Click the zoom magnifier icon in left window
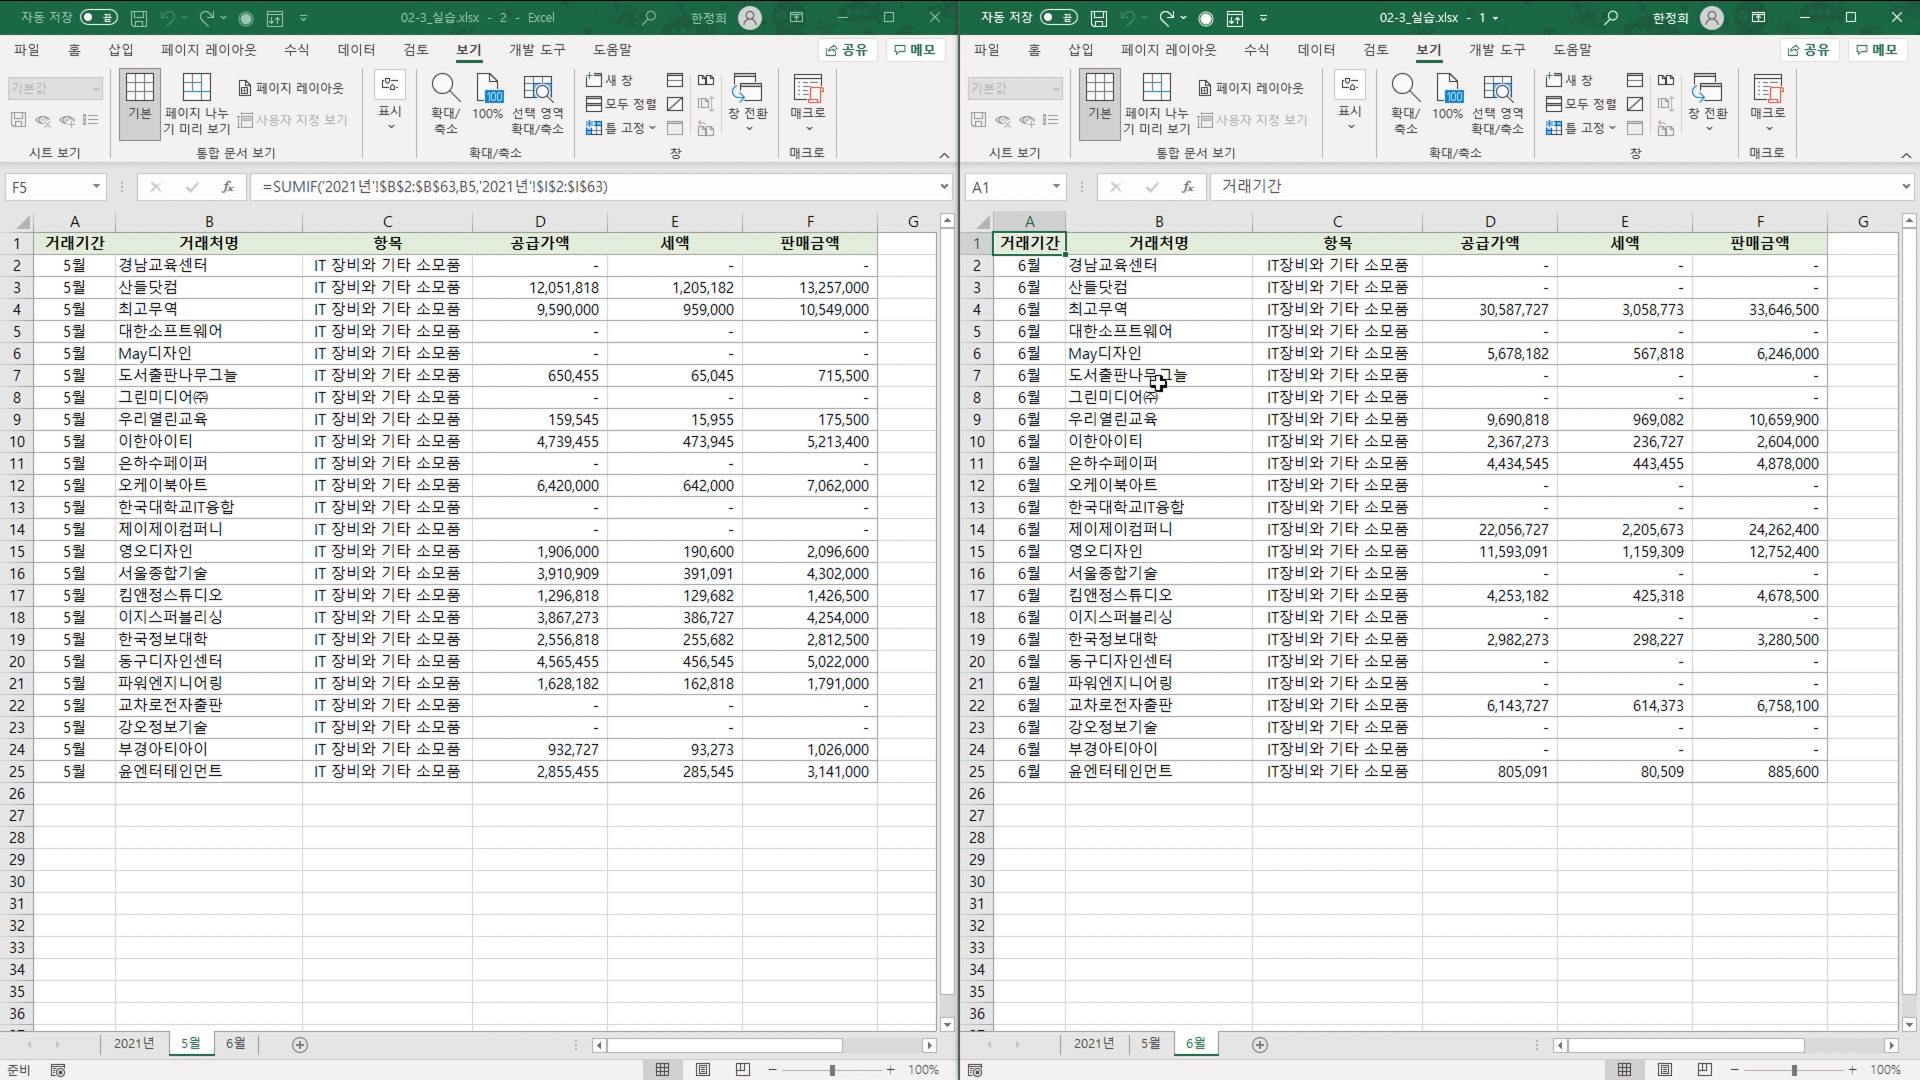The image size is (1920, 1080). coord(445,90)
